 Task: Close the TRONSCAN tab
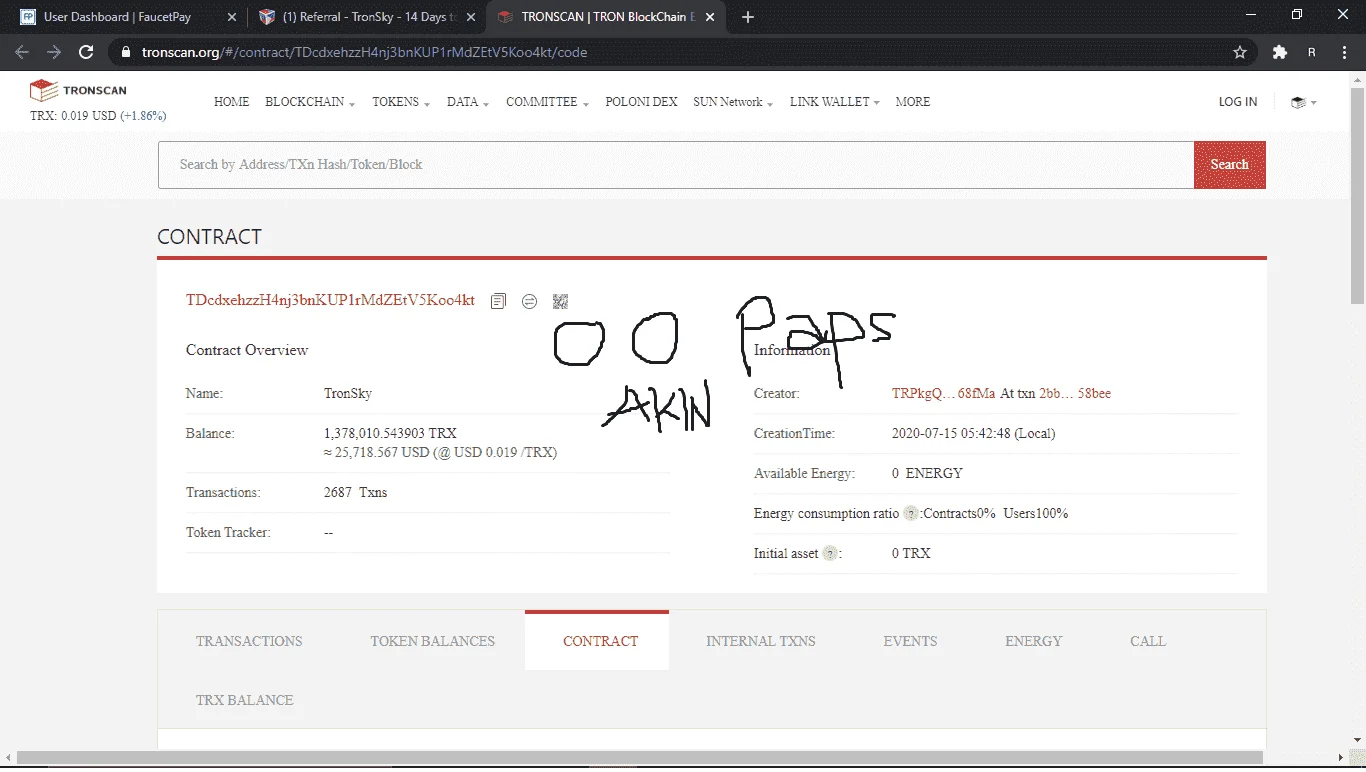[x=709, y=17]
